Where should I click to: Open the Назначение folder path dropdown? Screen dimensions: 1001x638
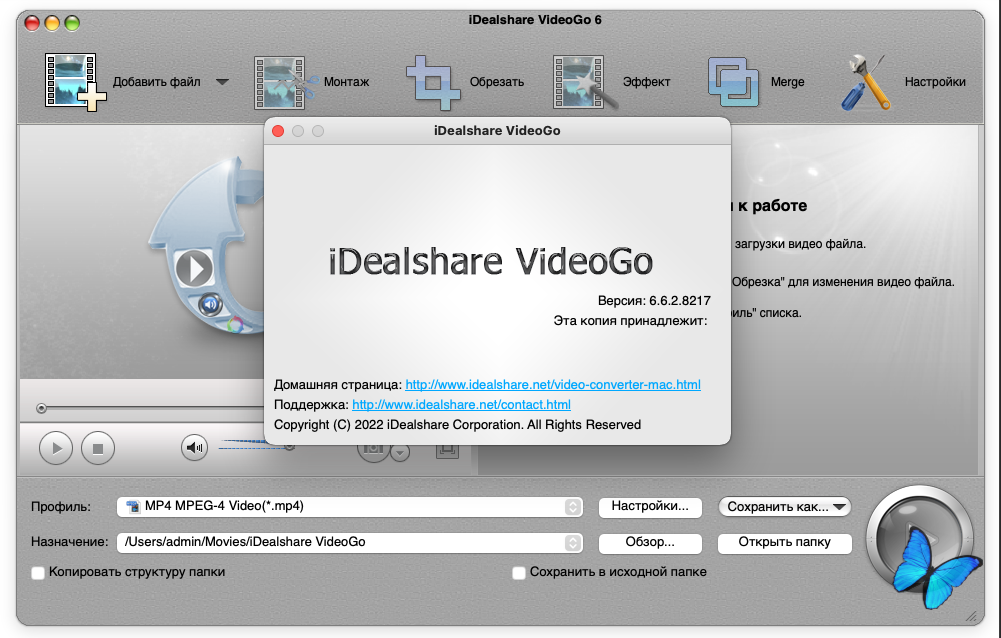pyautogui.click(x=572, y=542)
